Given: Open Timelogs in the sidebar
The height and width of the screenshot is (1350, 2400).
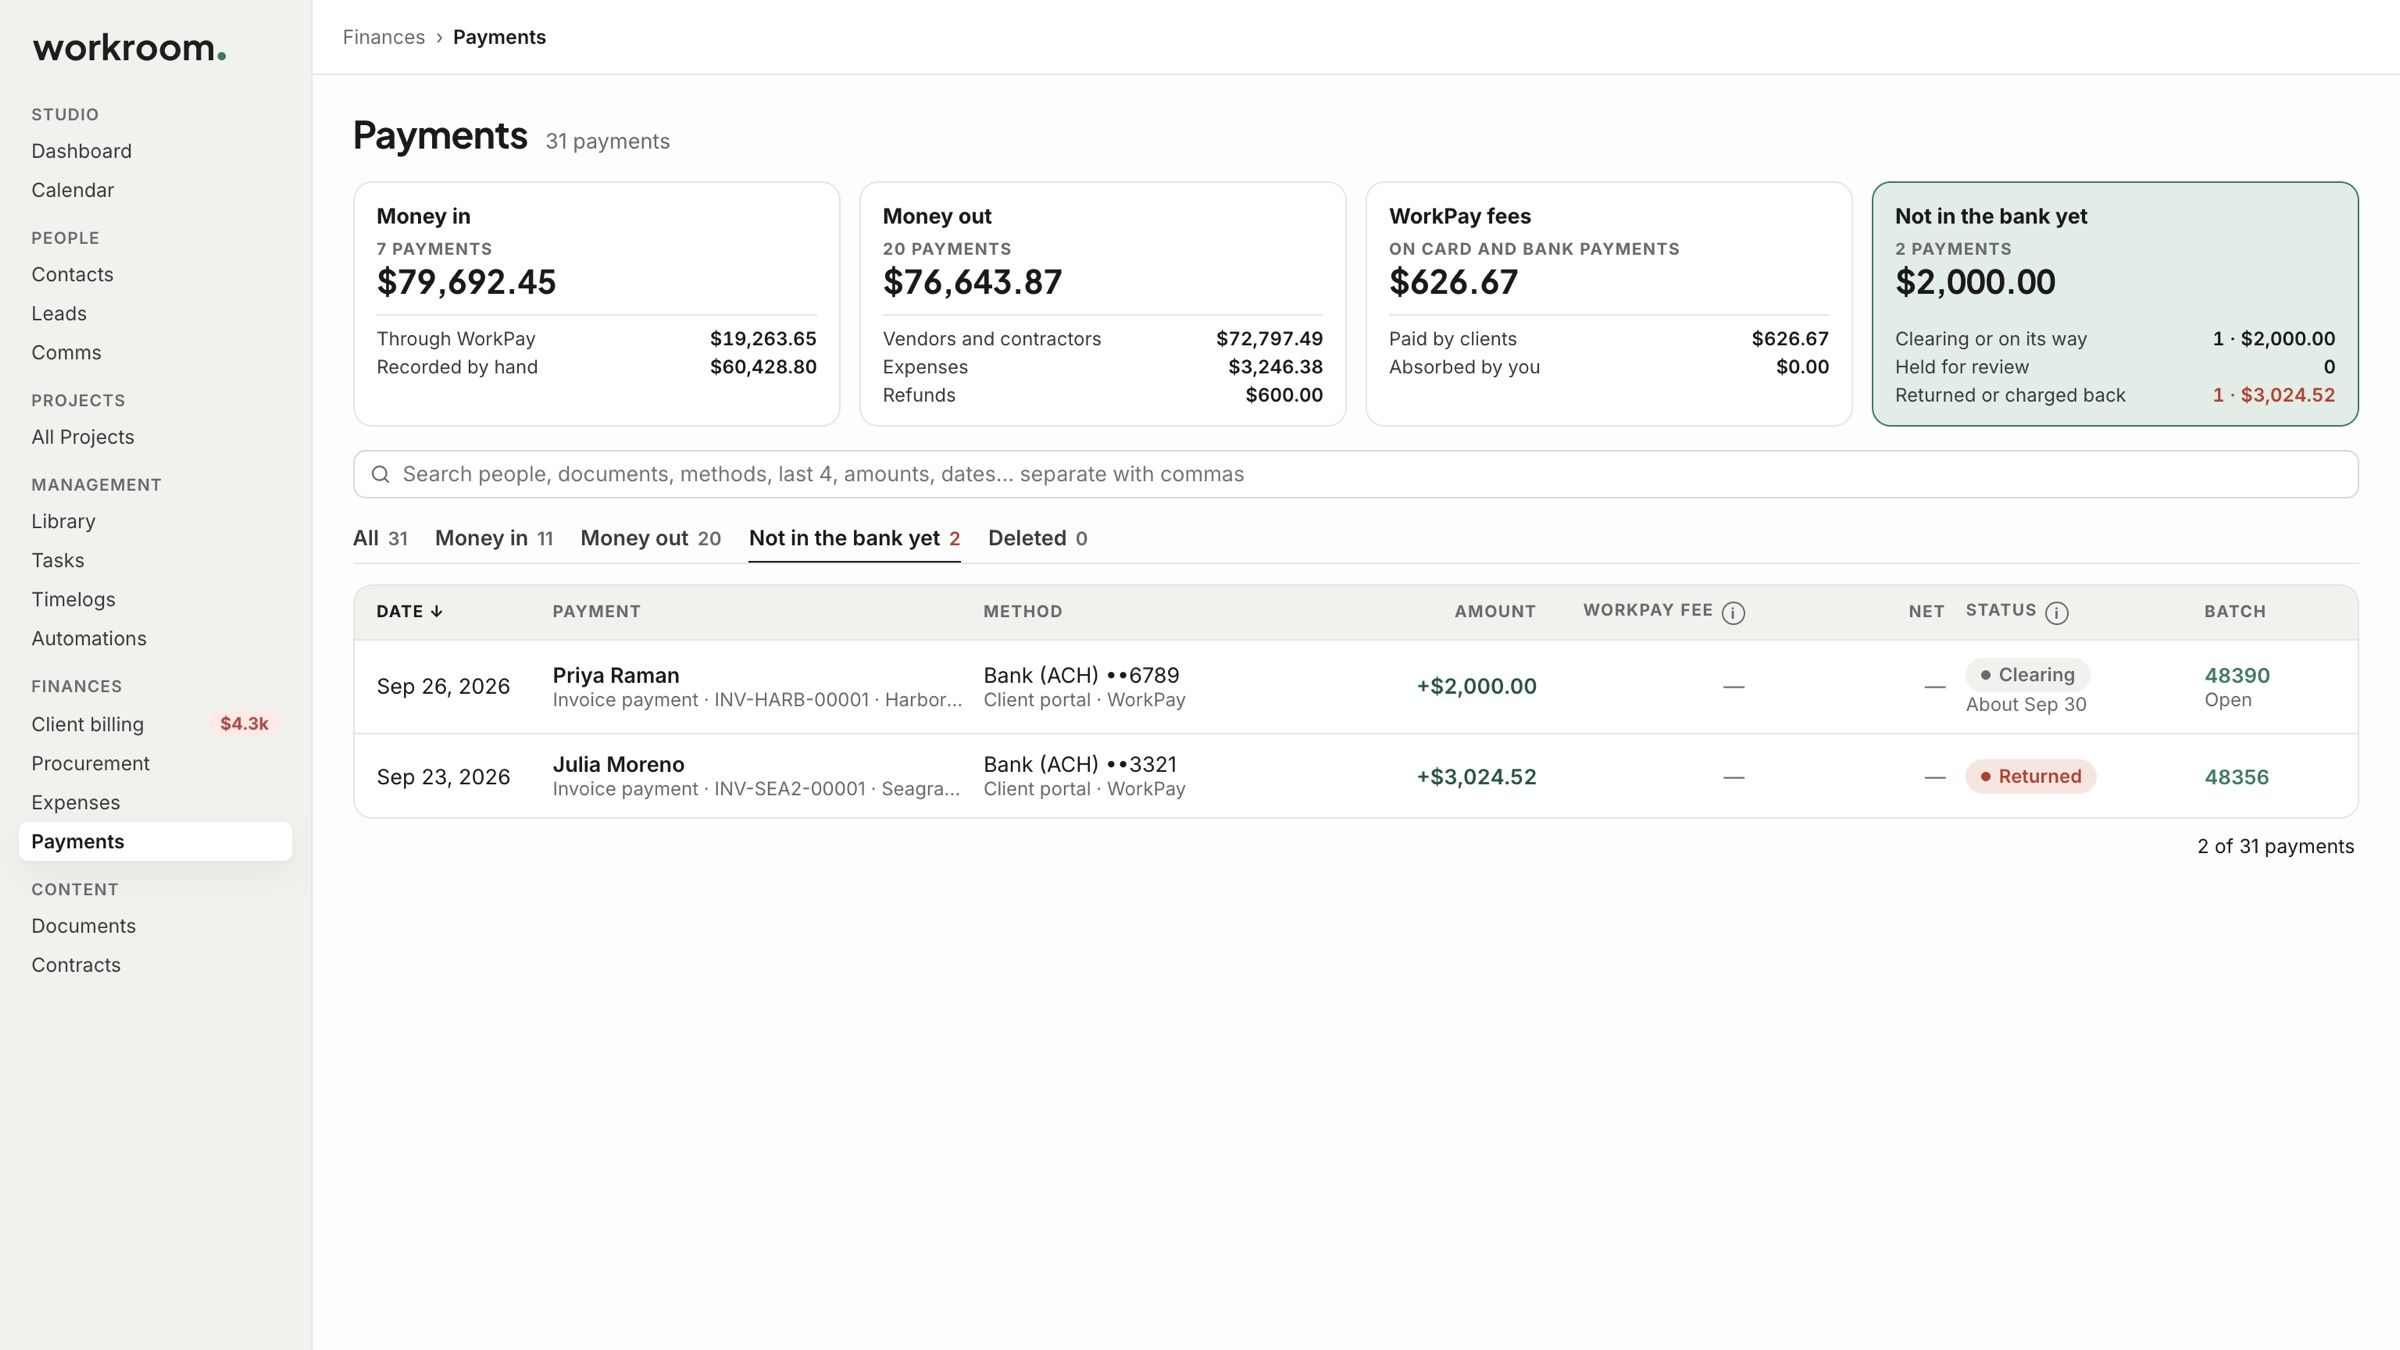Looking at the screenshot, I should tap(73, 599).
